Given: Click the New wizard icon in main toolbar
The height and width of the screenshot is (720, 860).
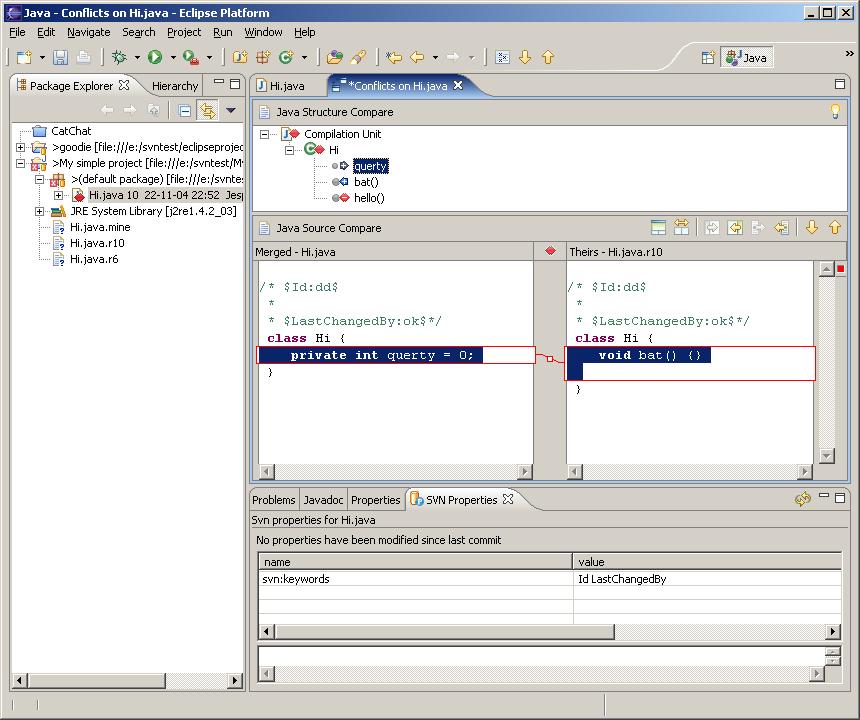Looking at the screenshot, I should point(24,57).
